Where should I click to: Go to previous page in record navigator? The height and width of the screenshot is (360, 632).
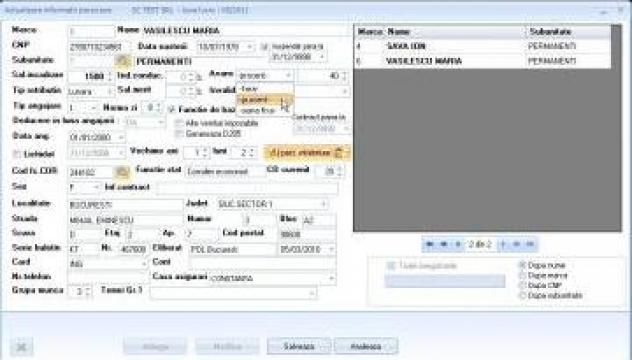(444, 244)
